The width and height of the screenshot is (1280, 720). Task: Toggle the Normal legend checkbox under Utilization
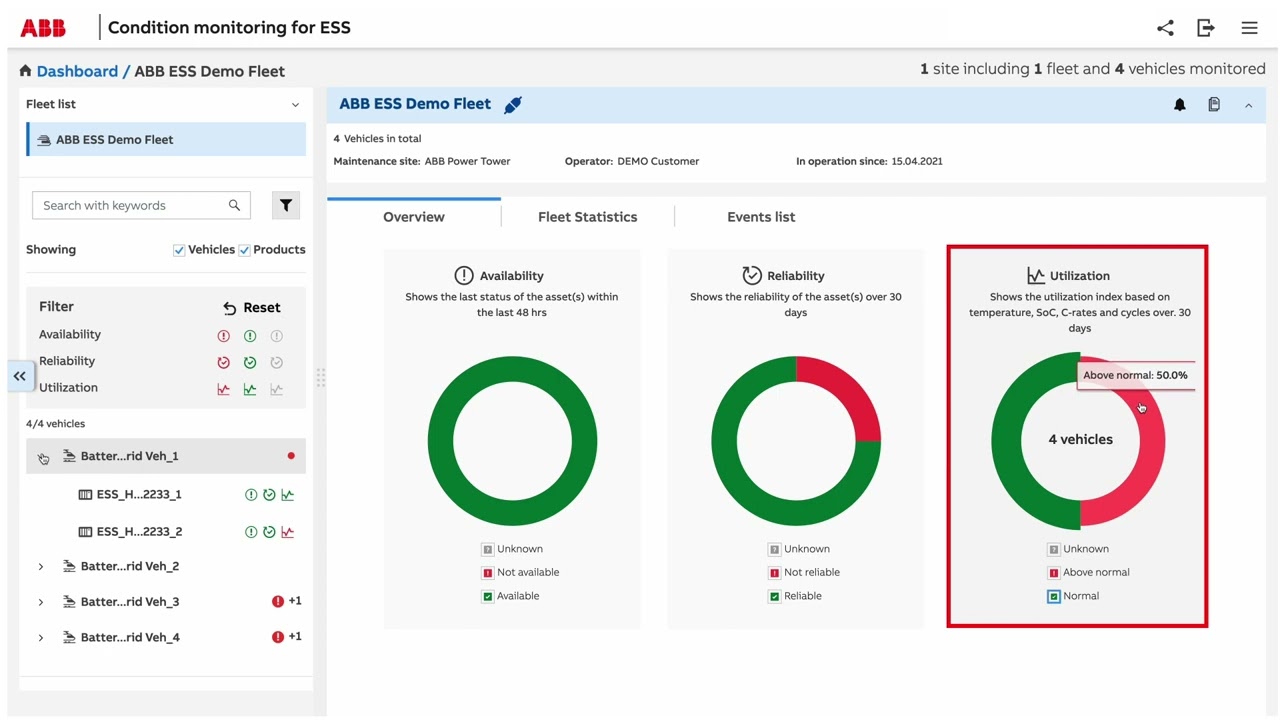(1053, 596)
